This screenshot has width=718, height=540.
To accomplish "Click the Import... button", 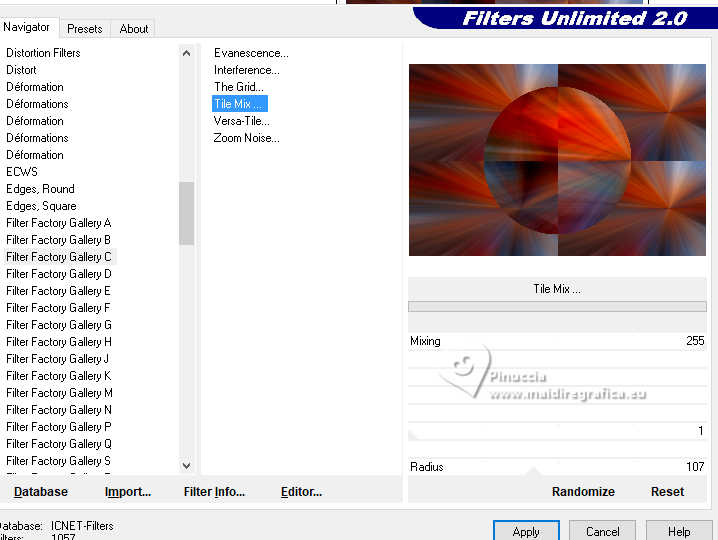I will [128, 492].
